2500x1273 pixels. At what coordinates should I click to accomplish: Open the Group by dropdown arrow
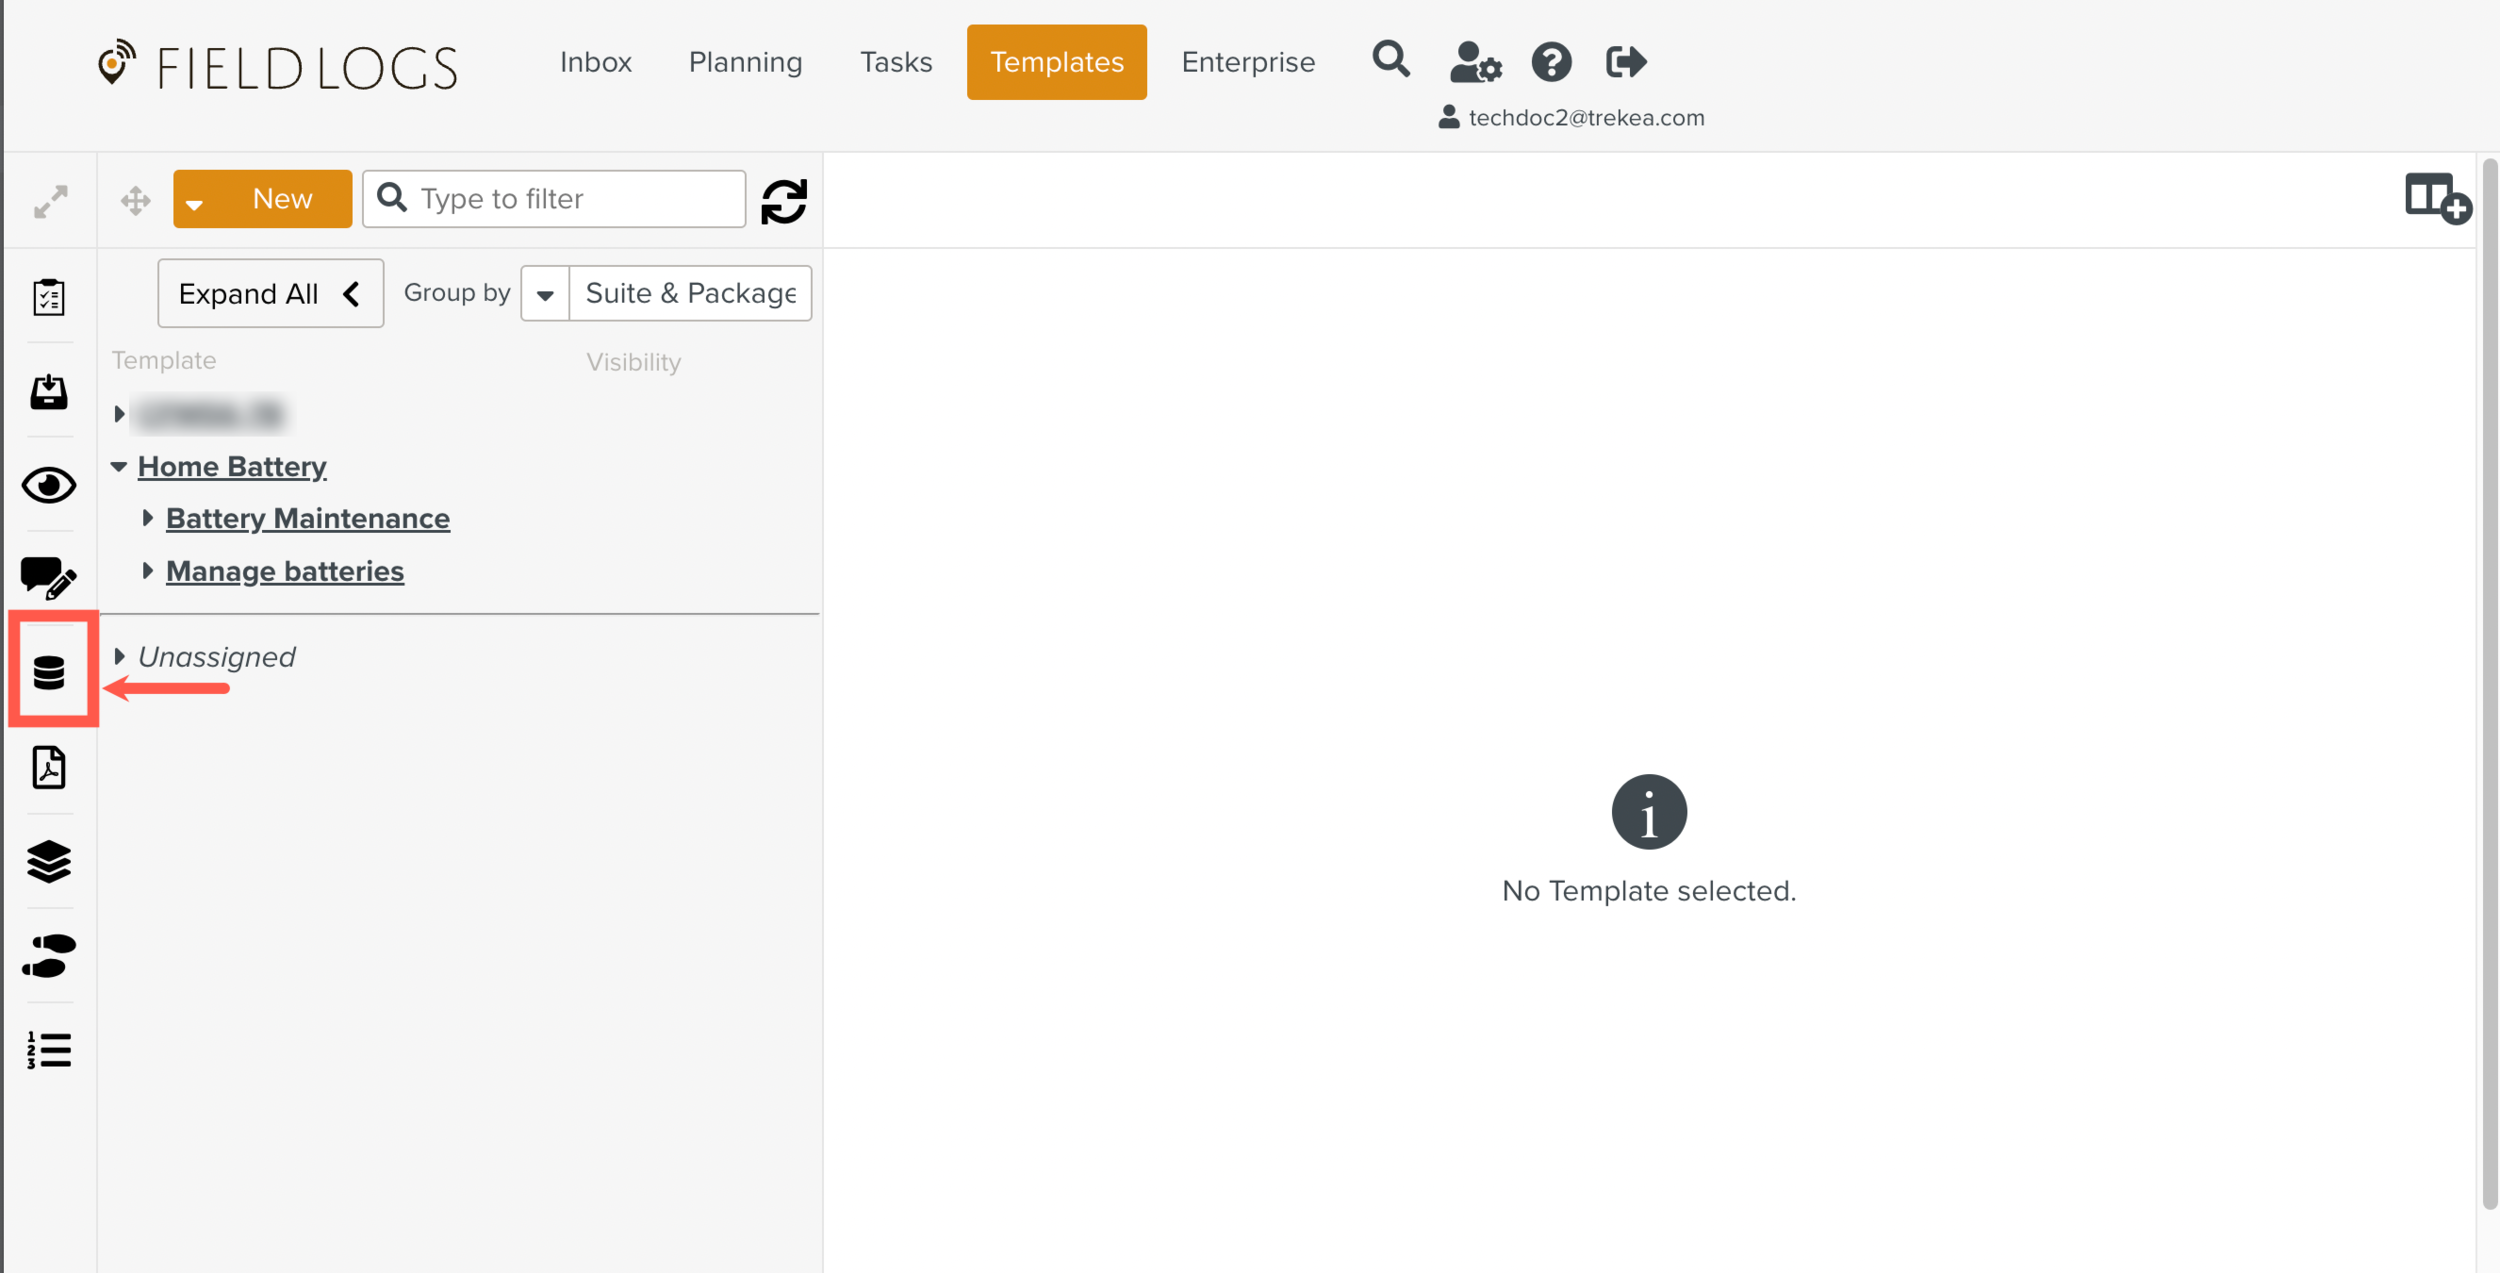[x=545, y=294]
